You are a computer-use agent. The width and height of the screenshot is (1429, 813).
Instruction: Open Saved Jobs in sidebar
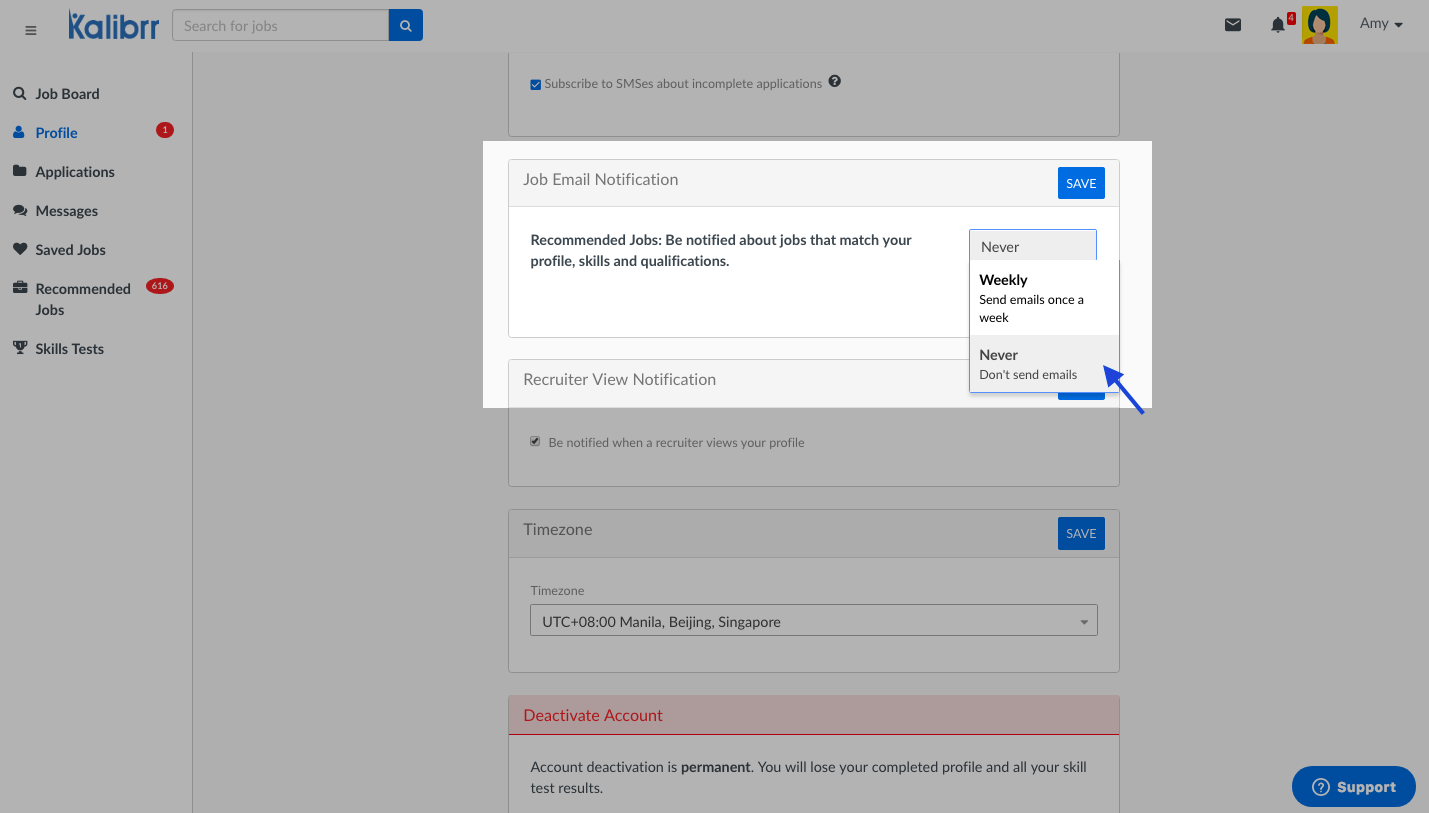pyautogui.click(x=70, y=250)
